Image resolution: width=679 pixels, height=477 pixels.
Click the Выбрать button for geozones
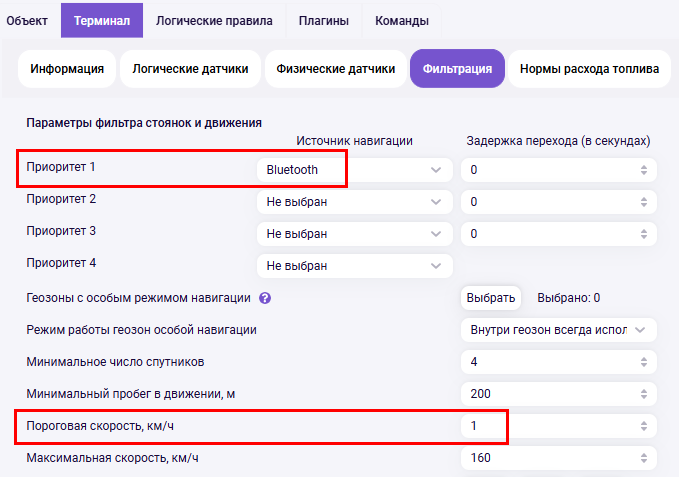491,298
